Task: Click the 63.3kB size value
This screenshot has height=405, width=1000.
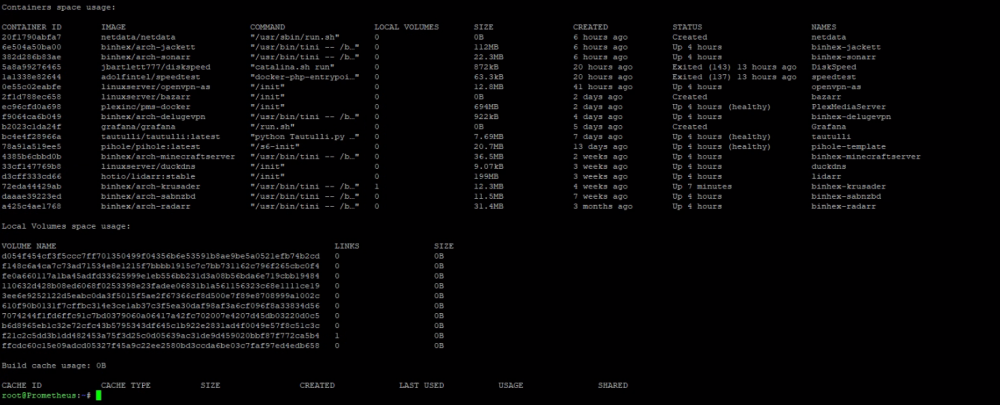Action: [x=489, y=77]
